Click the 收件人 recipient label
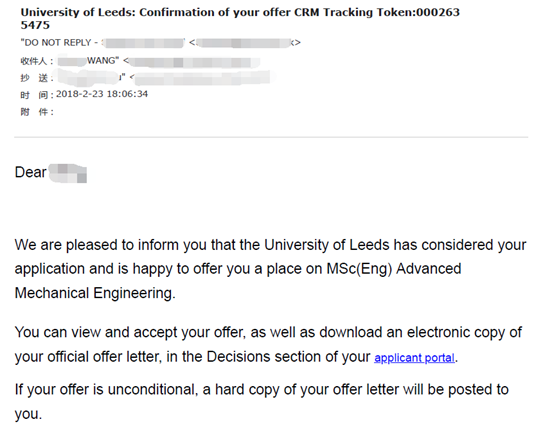 [37, 61]
